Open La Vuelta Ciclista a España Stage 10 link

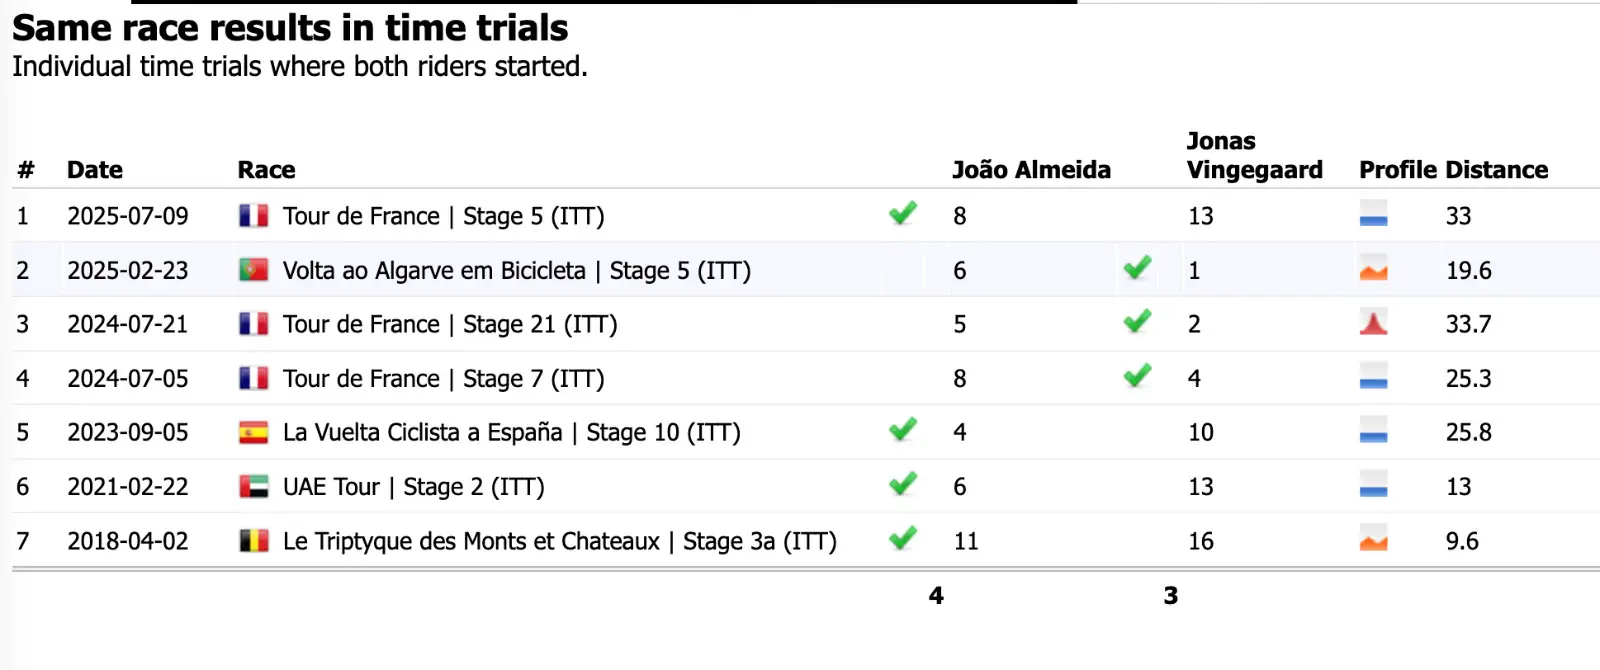[x=511, y=433]
